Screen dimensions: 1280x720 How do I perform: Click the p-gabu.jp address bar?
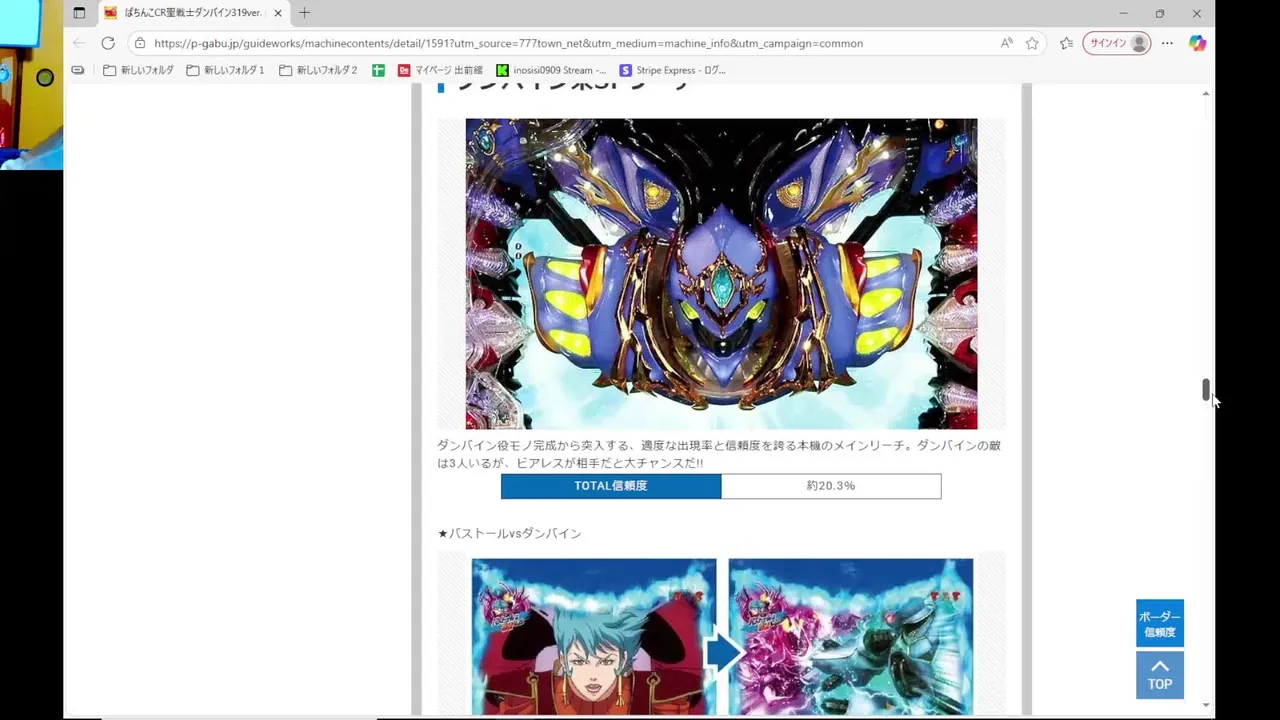pos(508,43)
